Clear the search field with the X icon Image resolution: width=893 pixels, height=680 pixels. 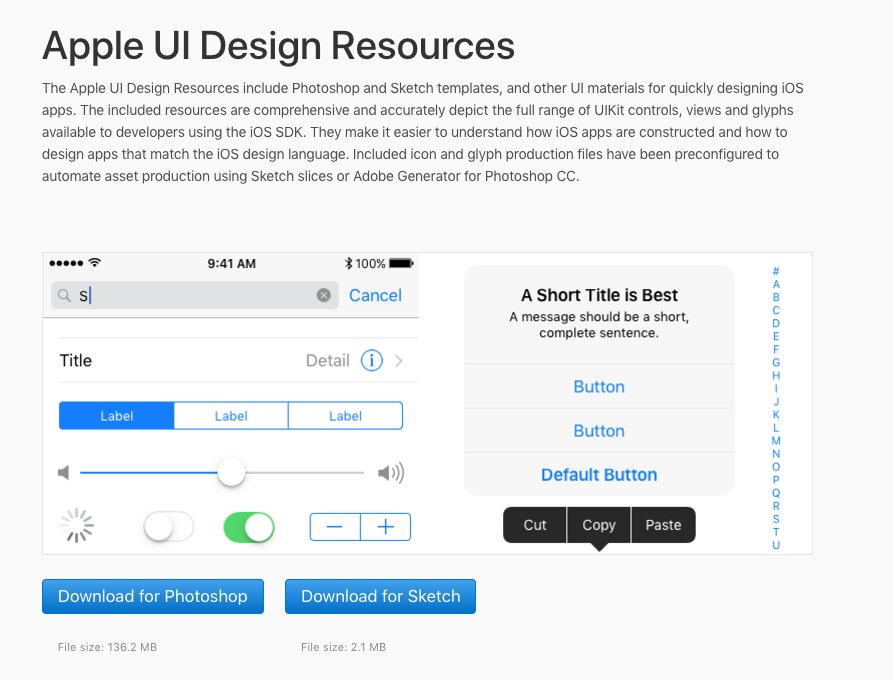coord(323,295)
